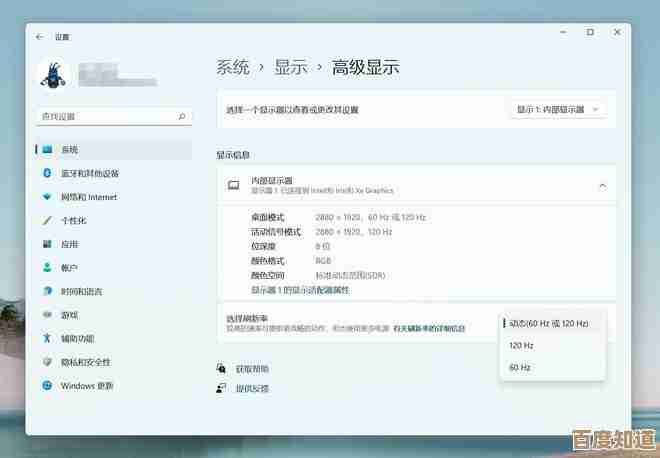Click the 辅助功能 accessibility icon
Screen dimensions: 660x458
[x=47, y=338]
